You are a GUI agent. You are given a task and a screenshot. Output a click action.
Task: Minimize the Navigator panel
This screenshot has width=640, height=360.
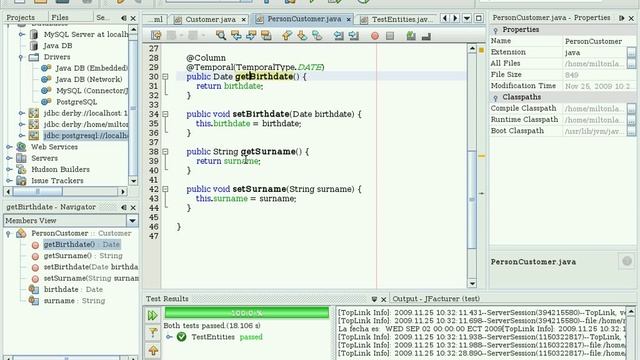tap(124, 207)
